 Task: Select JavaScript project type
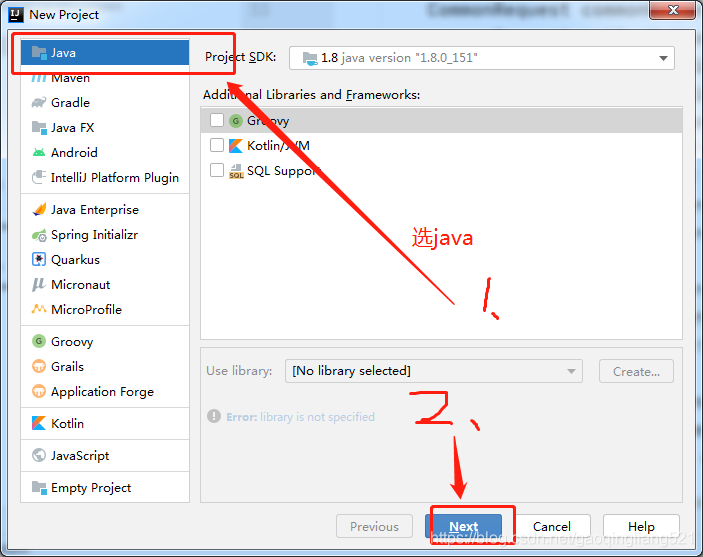pos(105,456)
